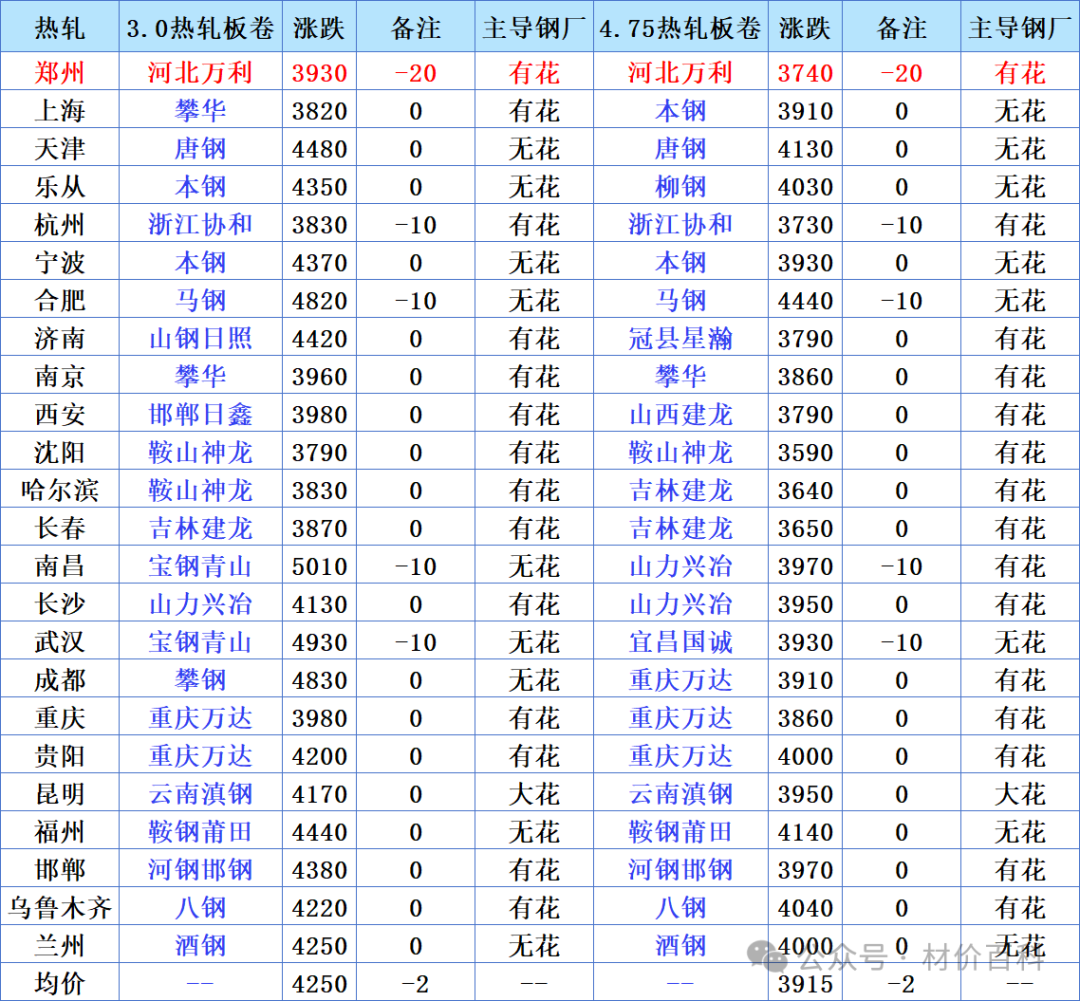Select the 上海 row label
This screenshot has height=1001, width=1080.
[60, 110]
